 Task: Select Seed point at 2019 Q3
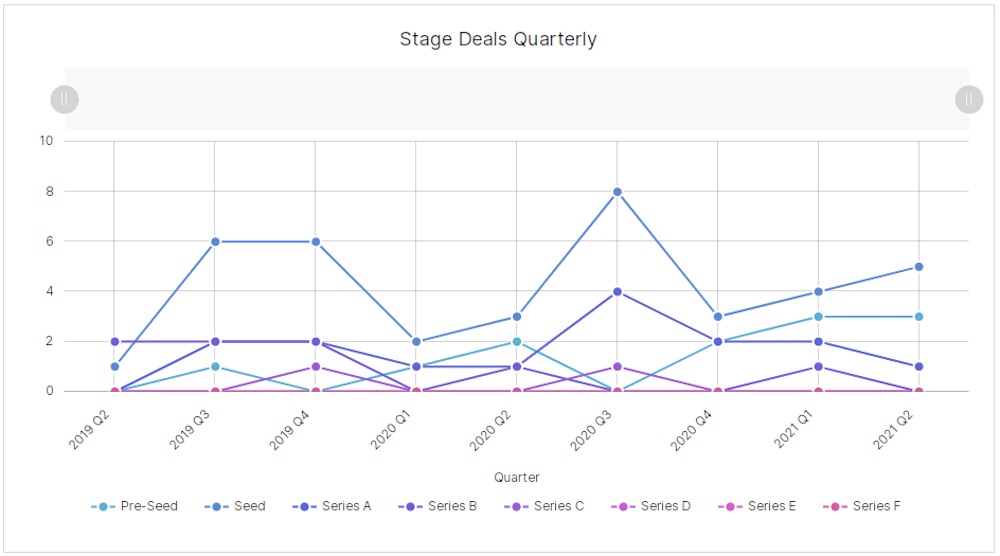click(x=215, y=241)
